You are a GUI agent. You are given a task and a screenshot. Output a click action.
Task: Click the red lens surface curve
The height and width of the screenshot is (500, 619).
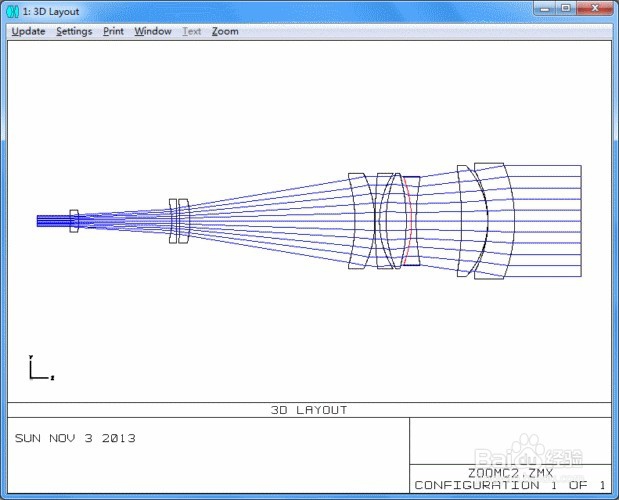coord(409,221)
